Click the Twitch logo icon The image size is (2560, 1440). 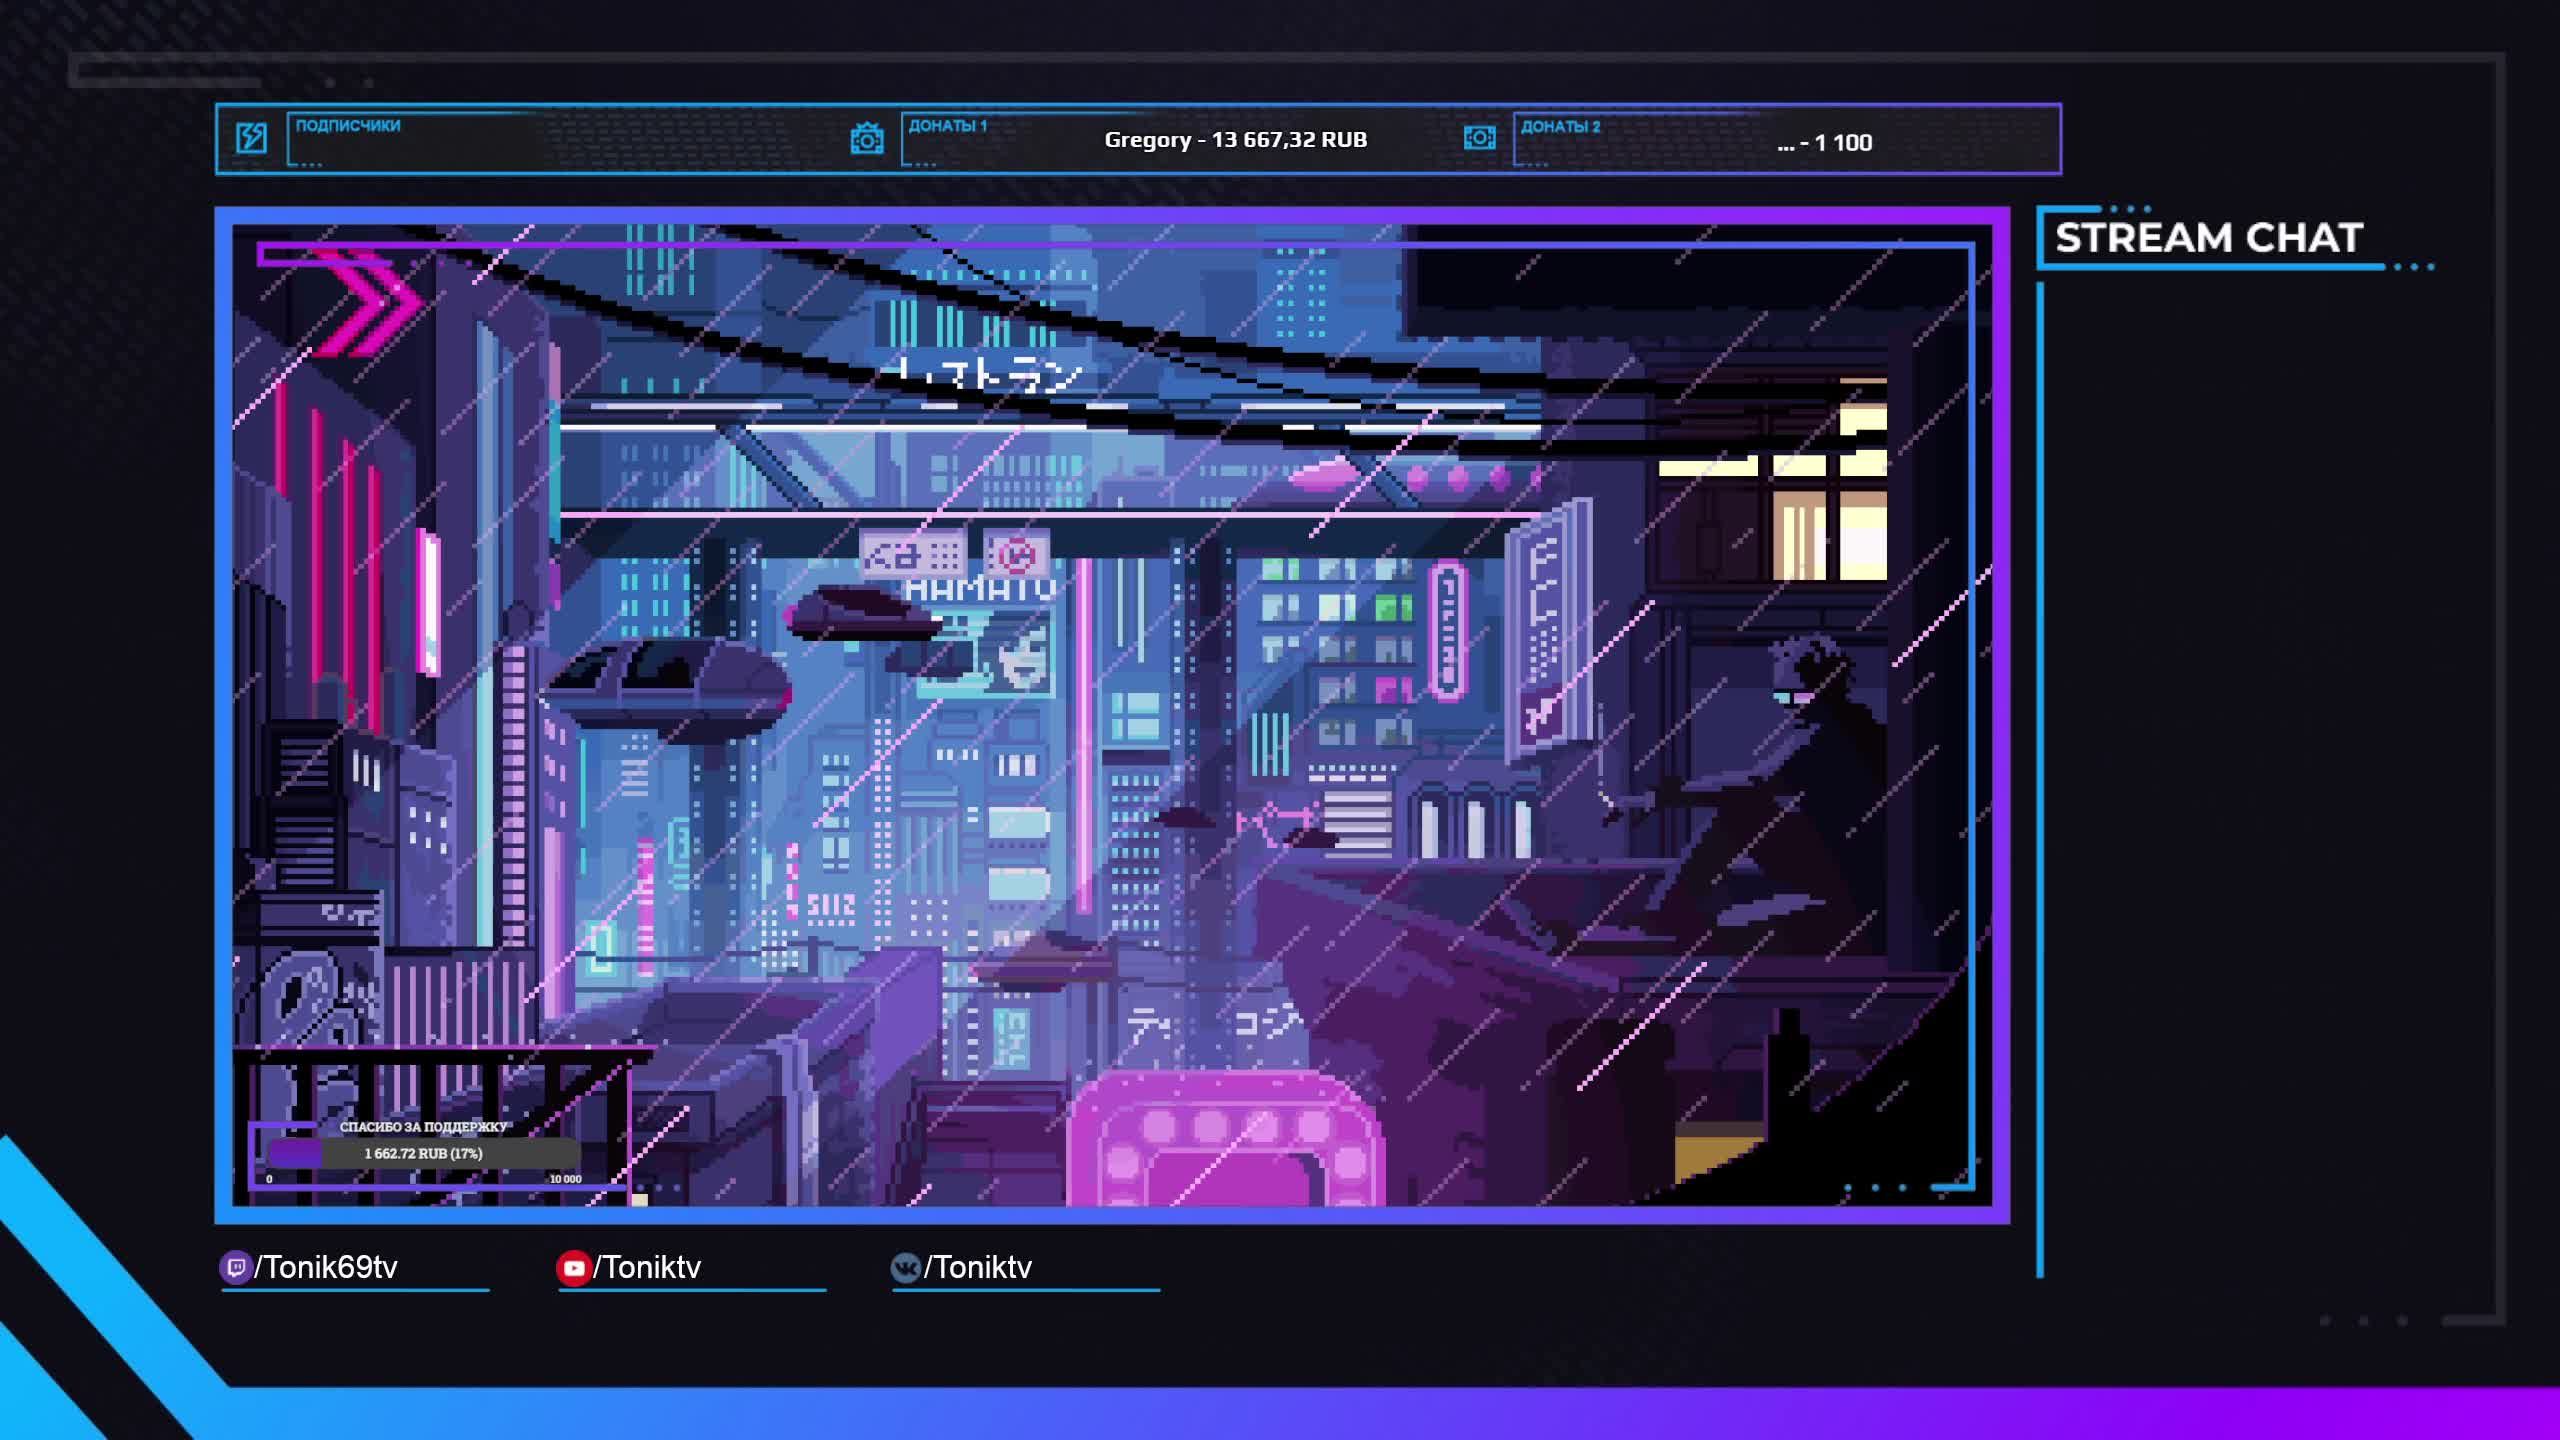click(x=235, y=1268)
